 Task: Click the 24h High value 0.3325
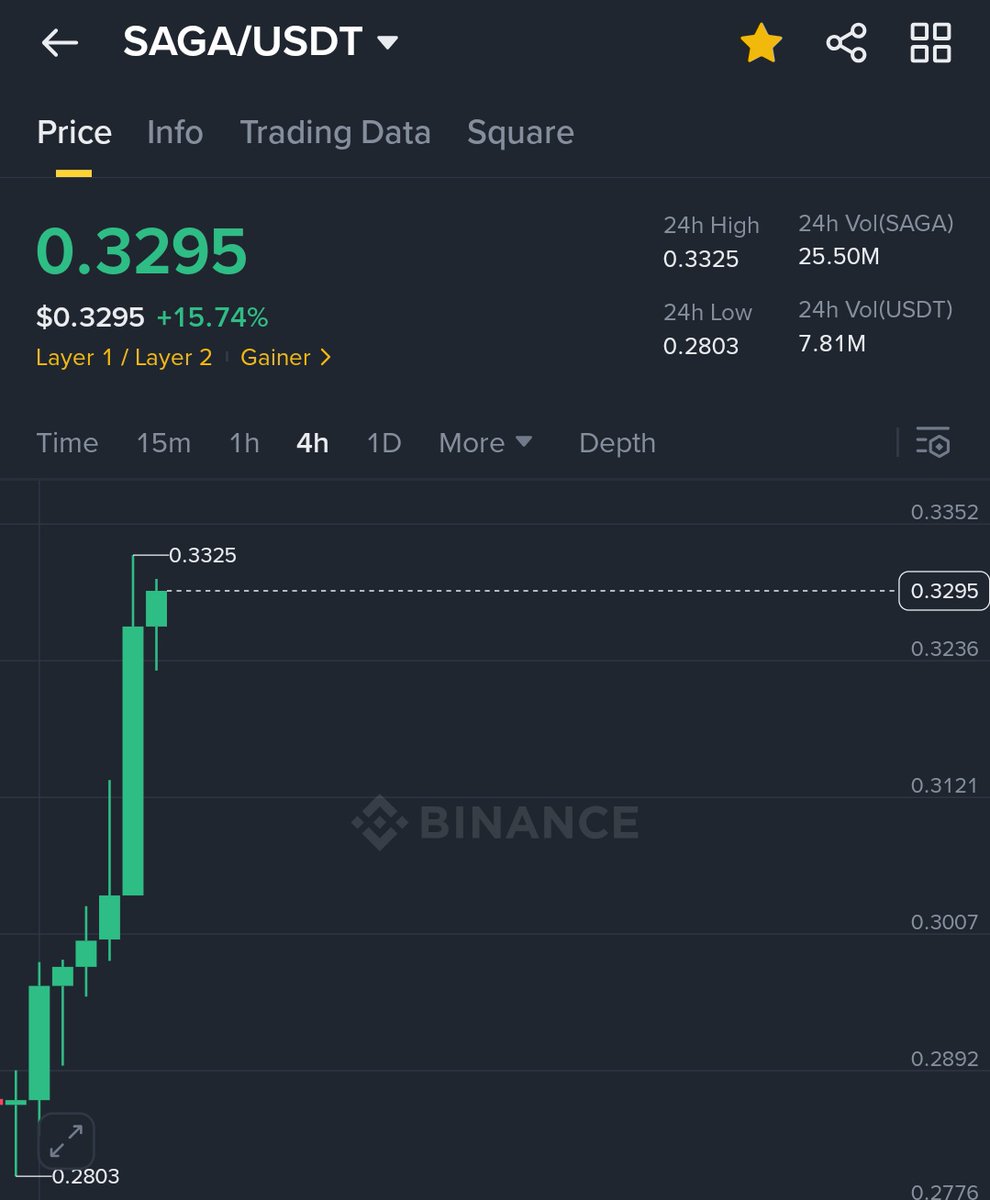701,259
